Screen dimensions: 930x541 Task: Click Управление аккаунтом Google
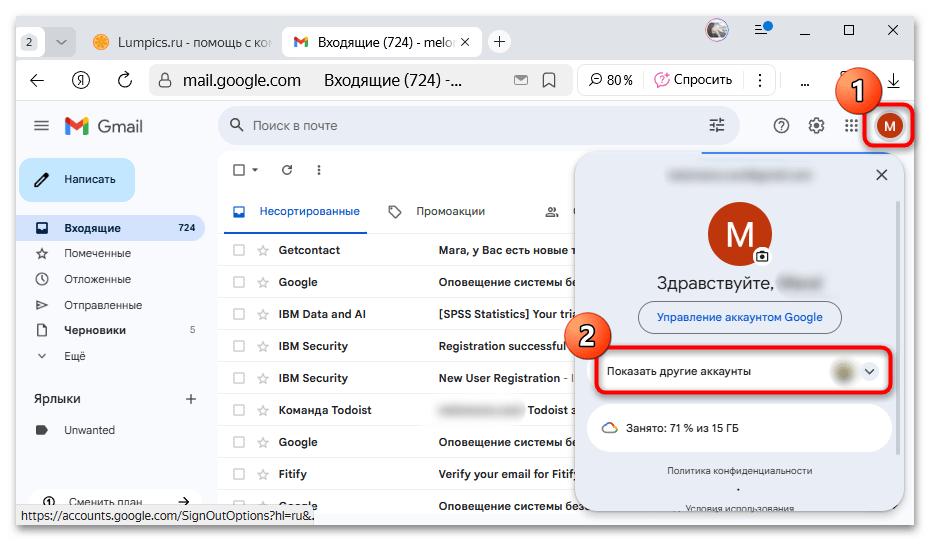[740, 317]
